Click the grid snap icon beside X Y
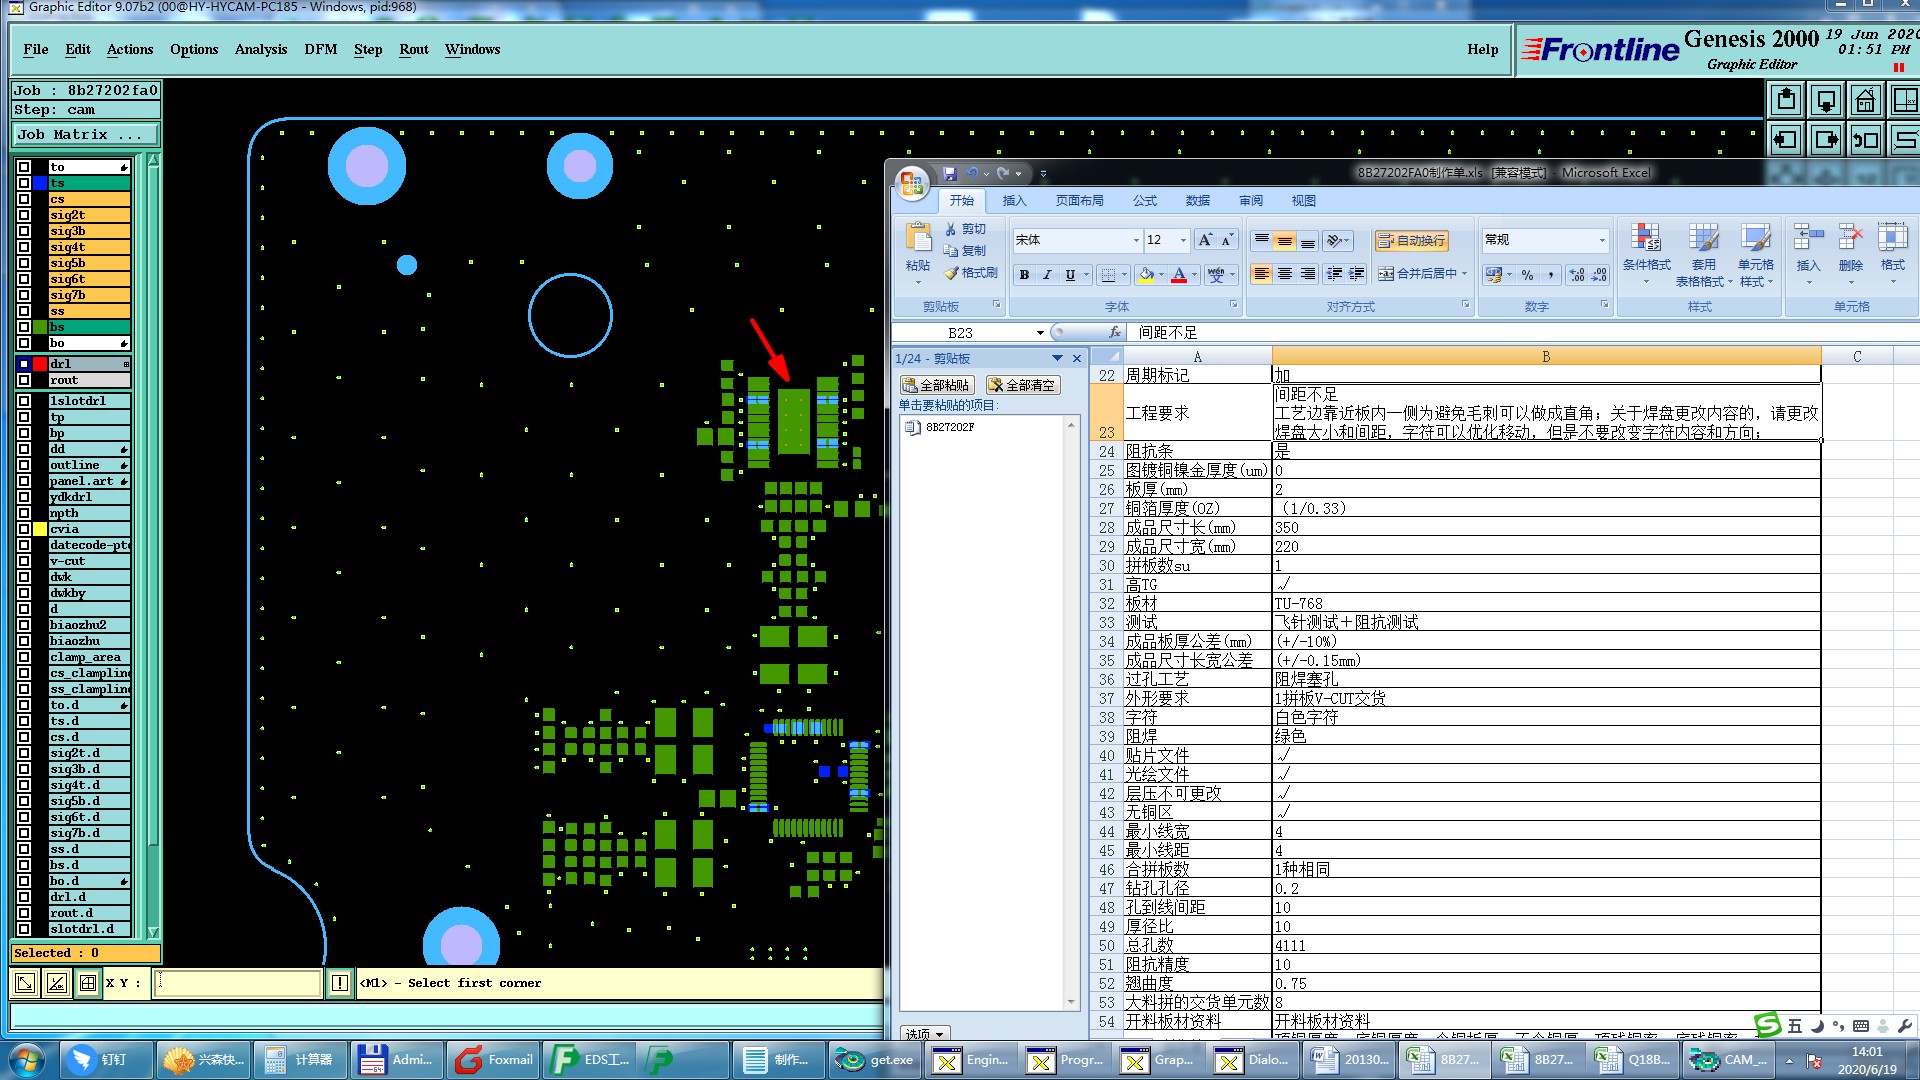1920x1080 pixels. point(88,983)
